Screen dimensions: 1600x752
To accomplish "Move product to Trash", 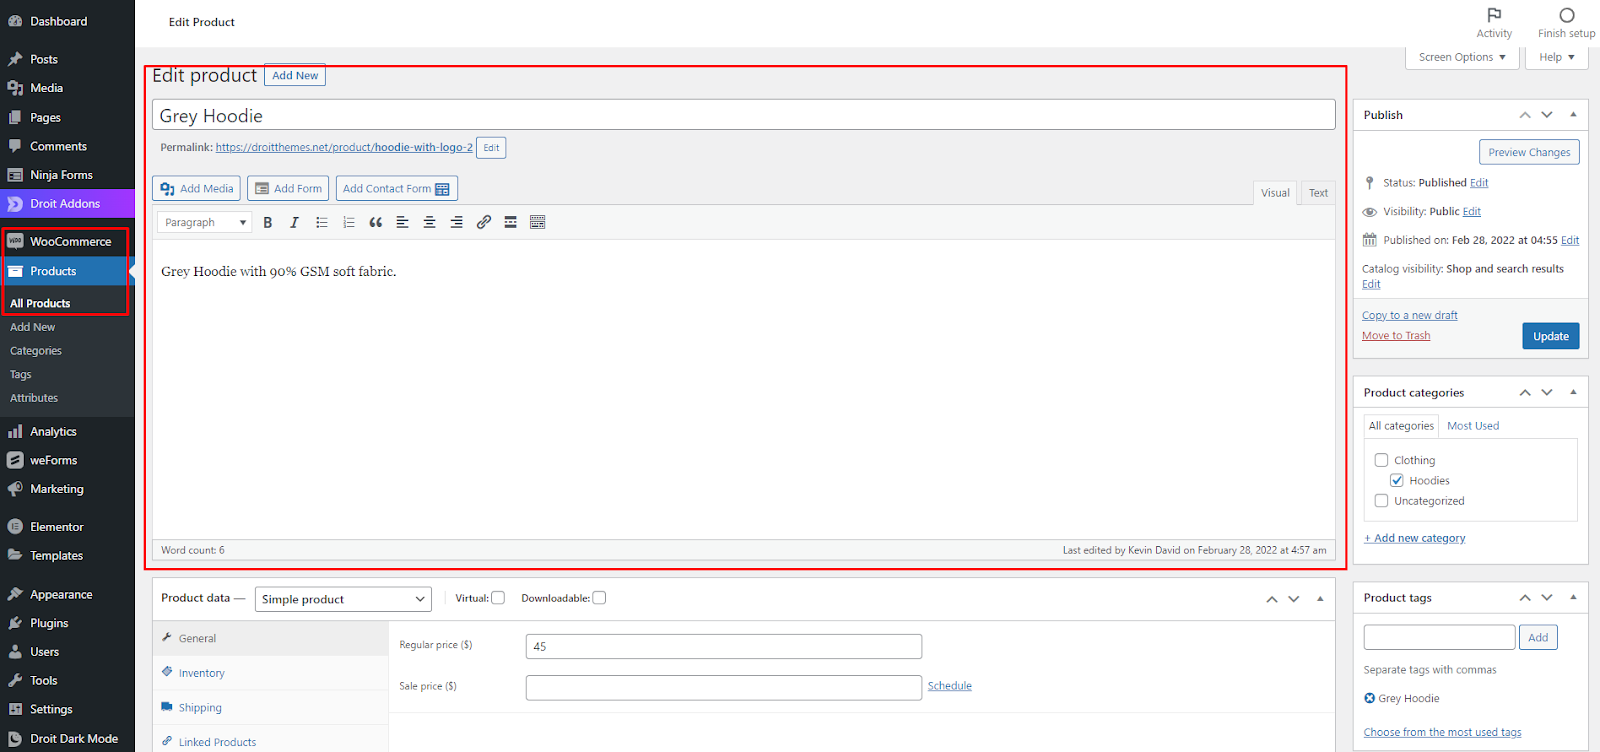I will click(x=1396, y=336).
